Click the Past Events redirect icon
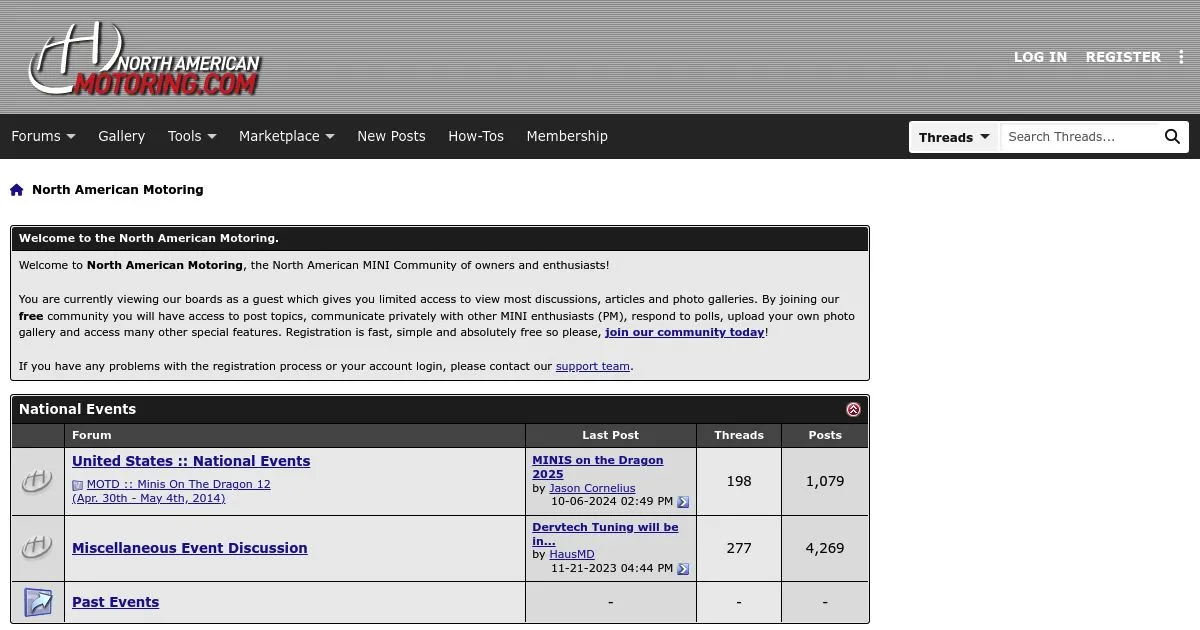1200x630 pixels. click(37, 602)
